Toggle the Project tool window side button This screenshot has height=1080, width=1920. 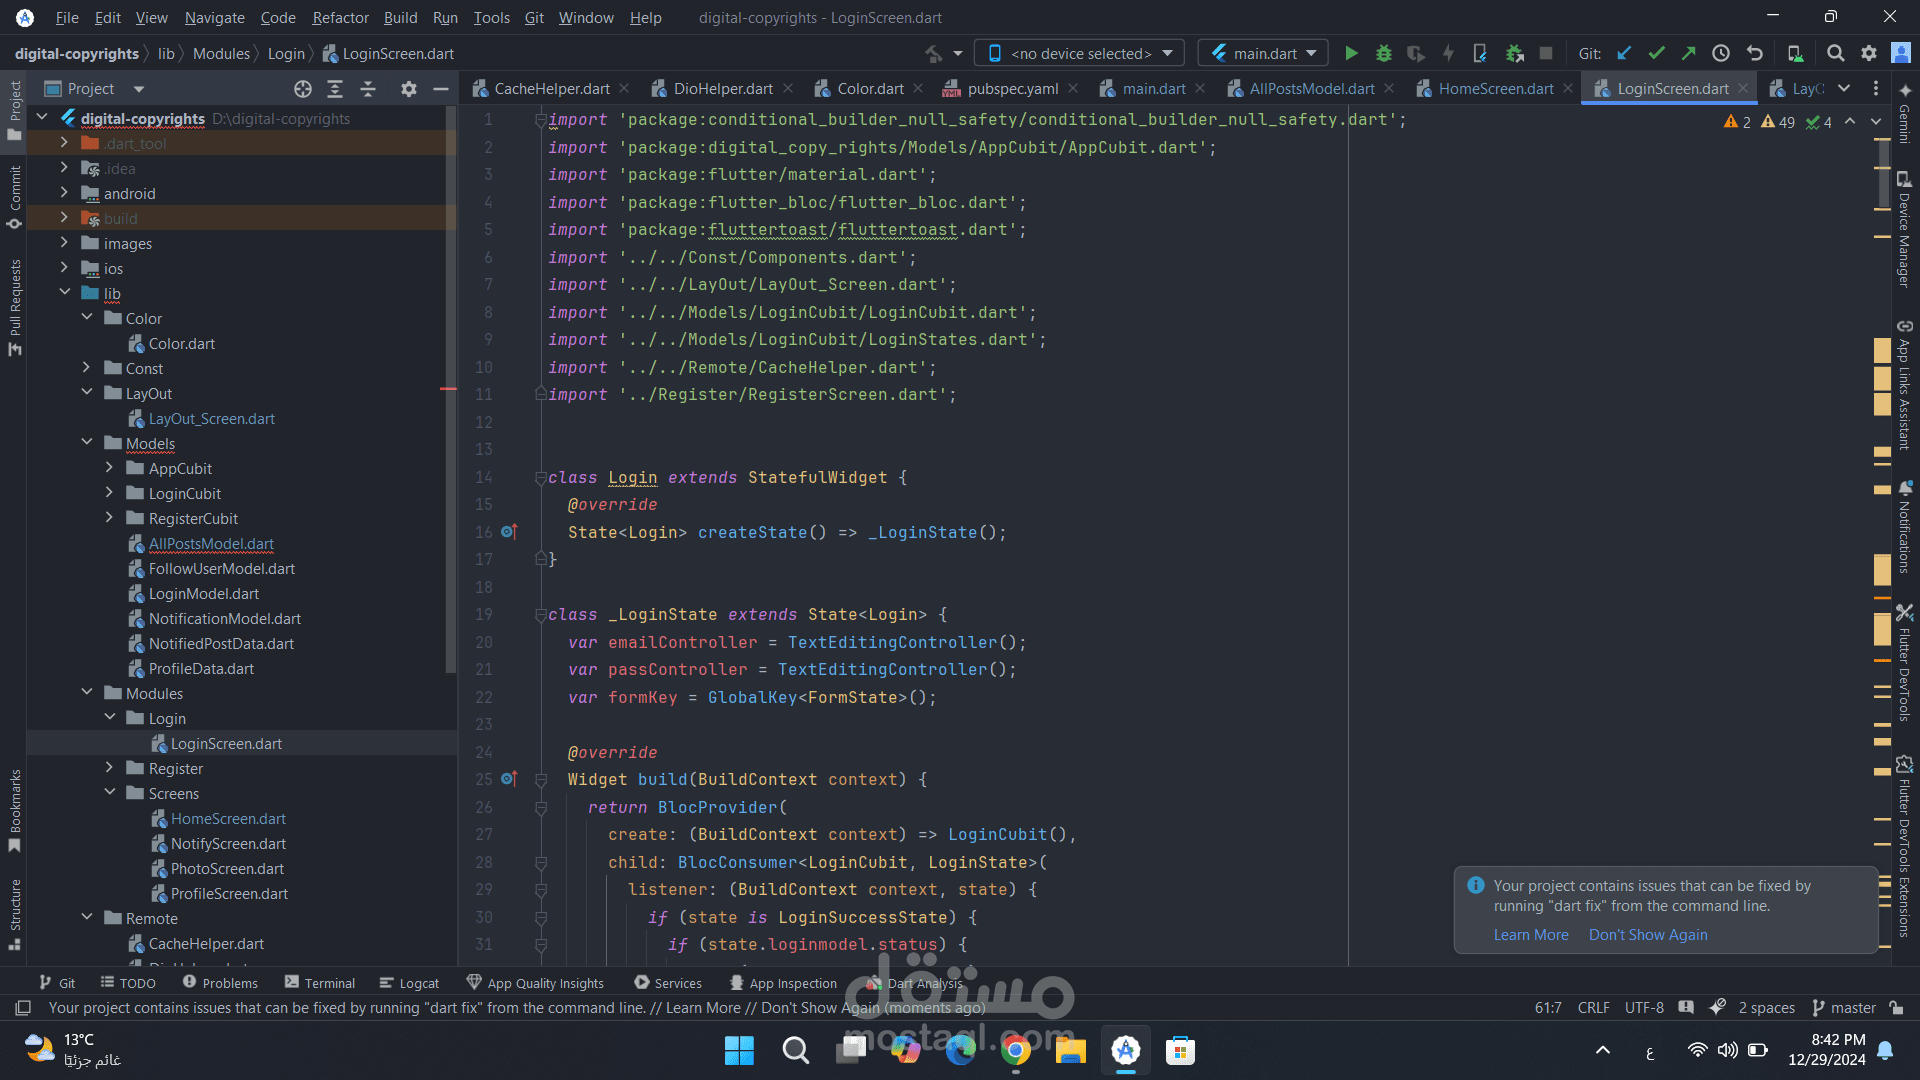14,110
